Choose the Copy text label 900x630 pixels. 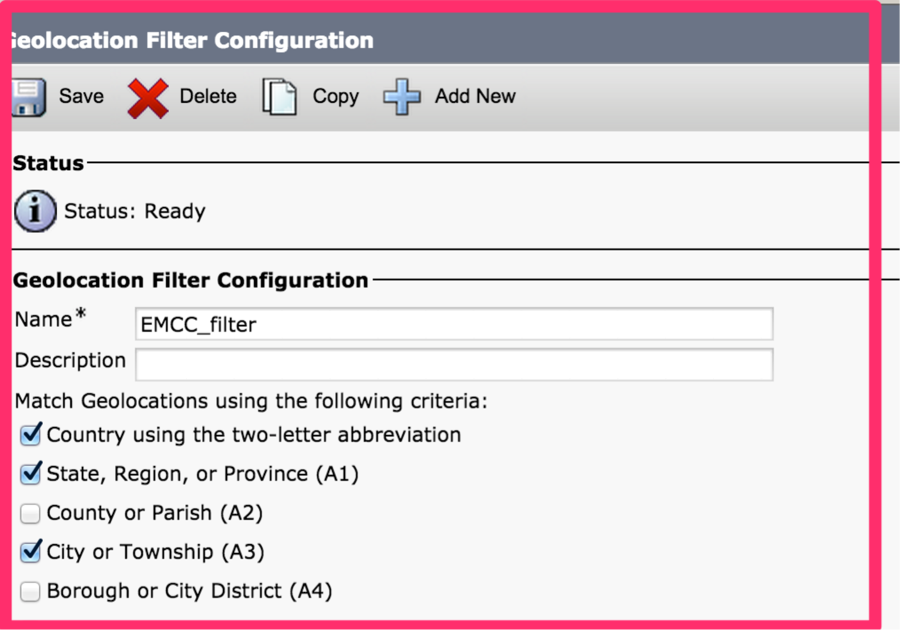click(x=336, y=96)
